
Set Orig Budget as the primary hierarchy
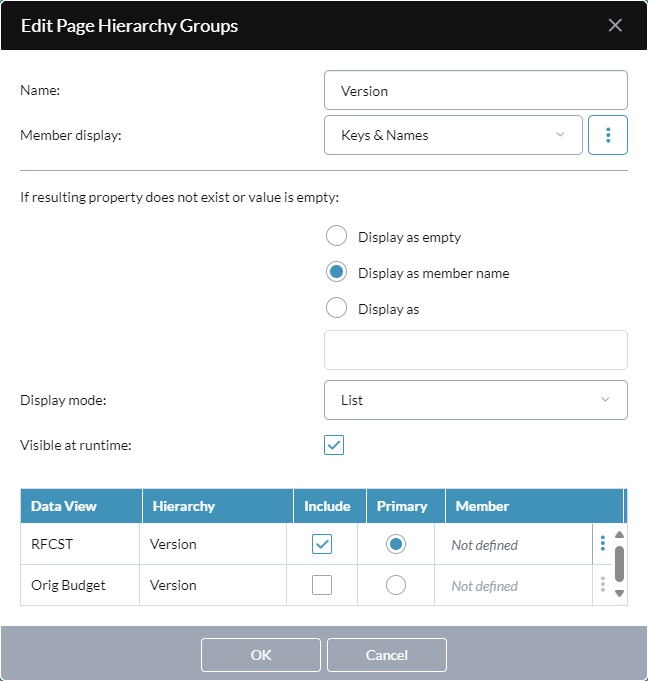(396, 585)
